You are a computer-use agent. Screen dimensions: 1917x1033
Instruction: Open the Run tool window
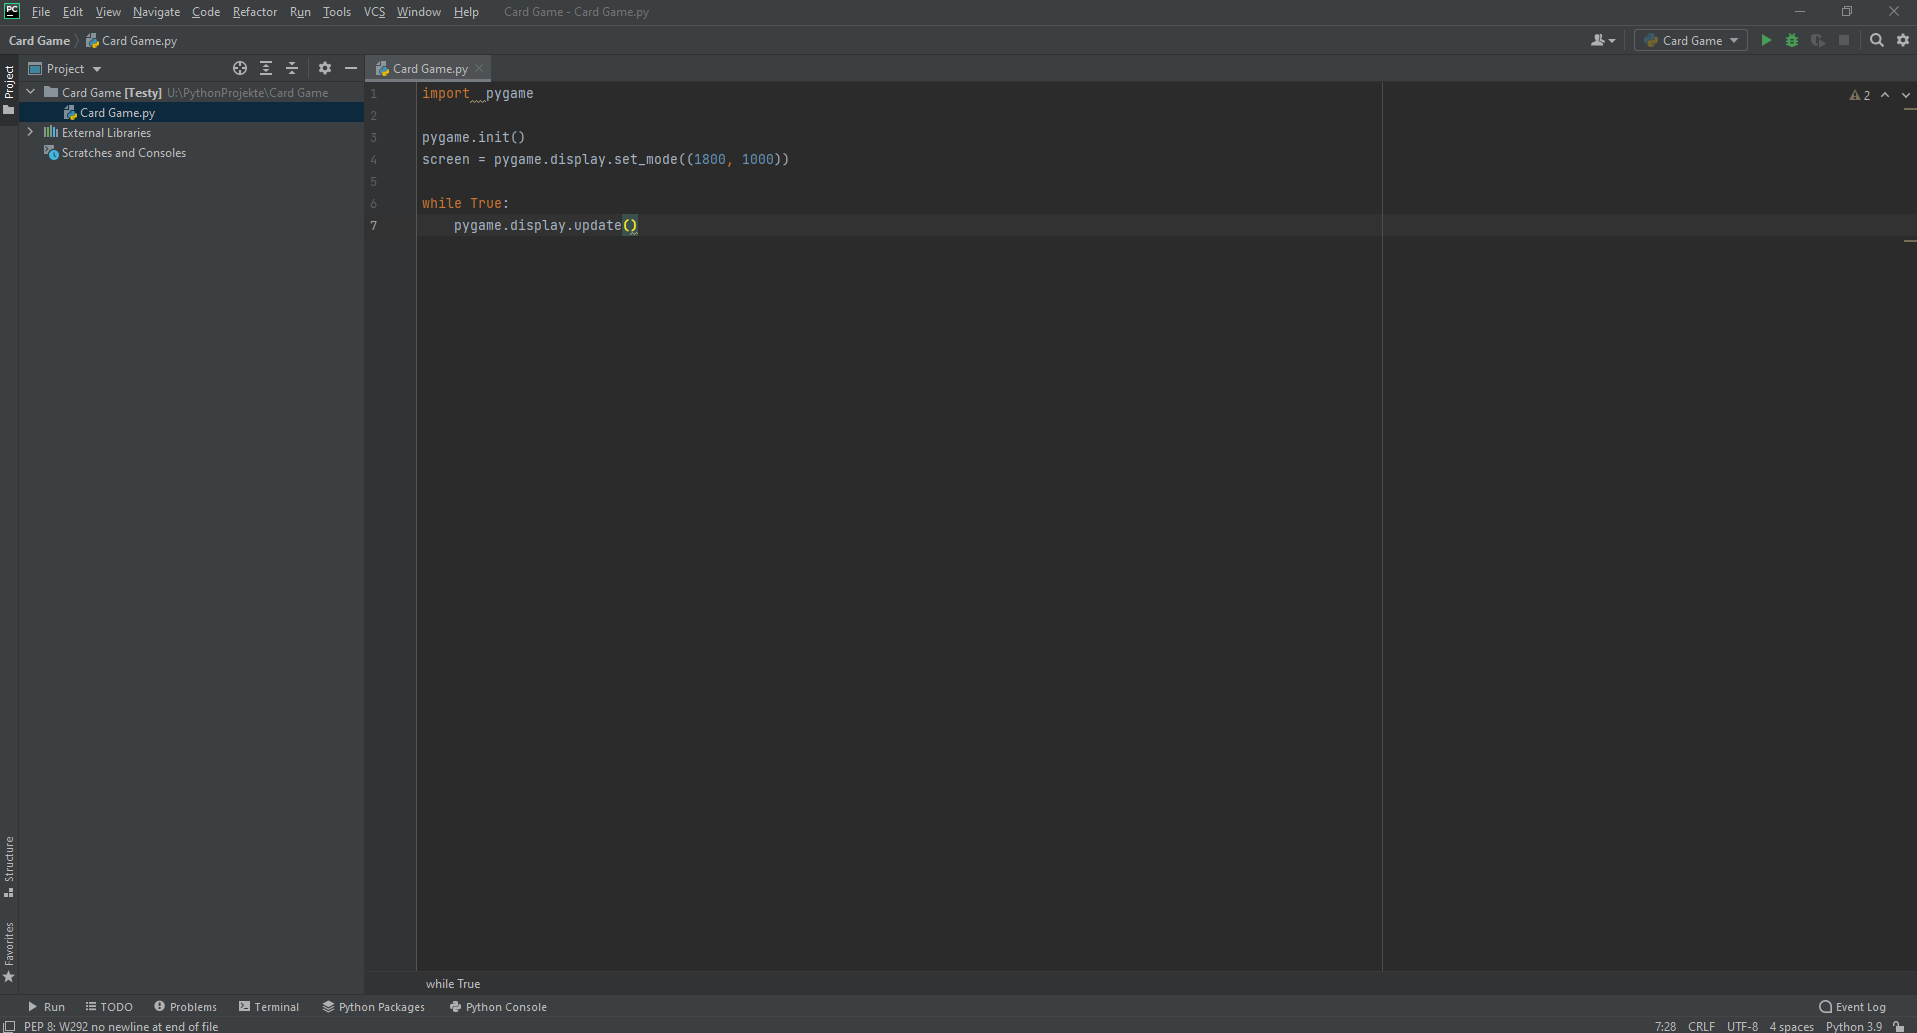46,1007
